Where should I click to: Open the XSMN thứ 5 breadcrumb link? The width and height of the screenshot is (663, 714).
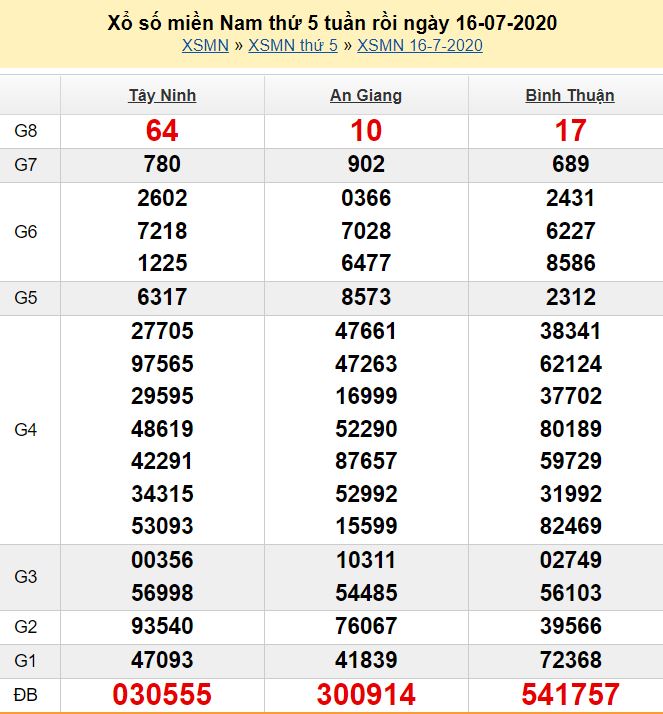point(293,46)
